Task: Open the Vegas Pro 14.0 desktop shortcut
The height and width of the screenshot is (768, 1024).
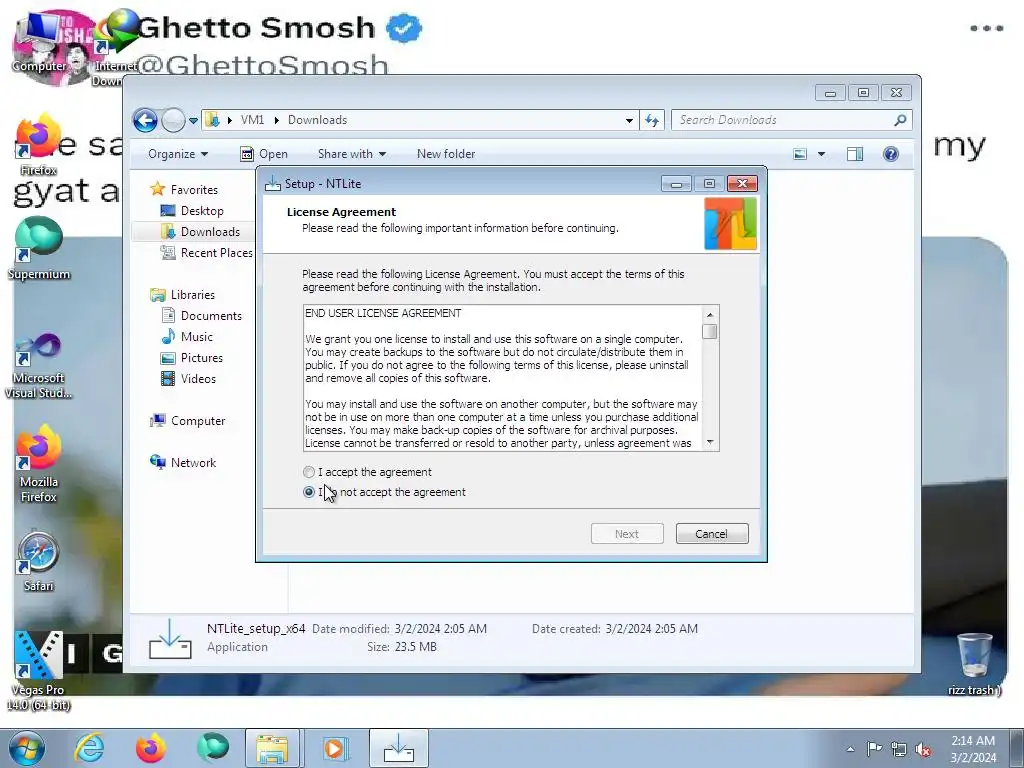Action: coord(39,671)
